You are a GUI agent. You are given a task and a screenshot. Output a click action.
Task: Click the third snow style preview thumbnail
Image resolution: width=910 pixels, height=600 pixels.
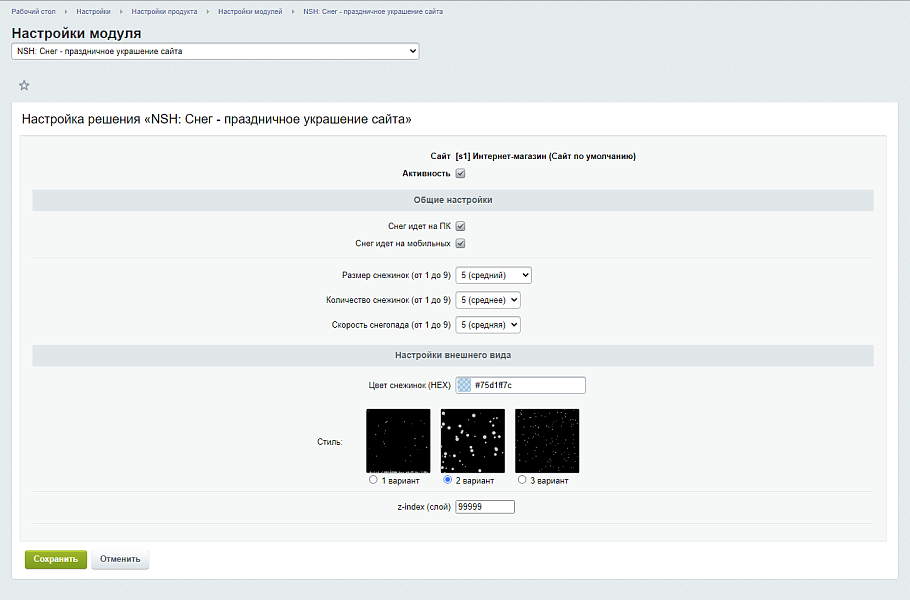pyautogui.click(x=547, y=440)
